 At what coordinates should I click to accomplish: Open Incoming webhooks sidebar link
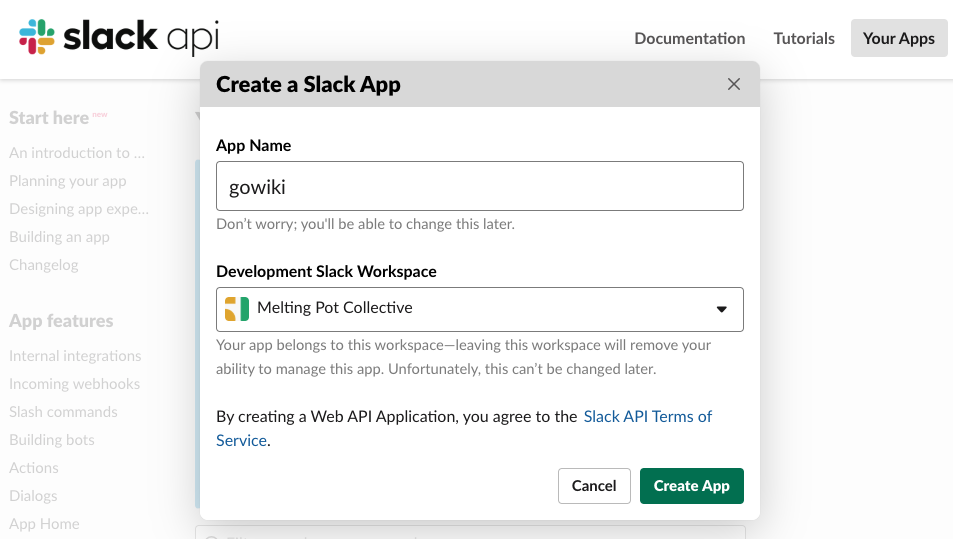point(75,383)
